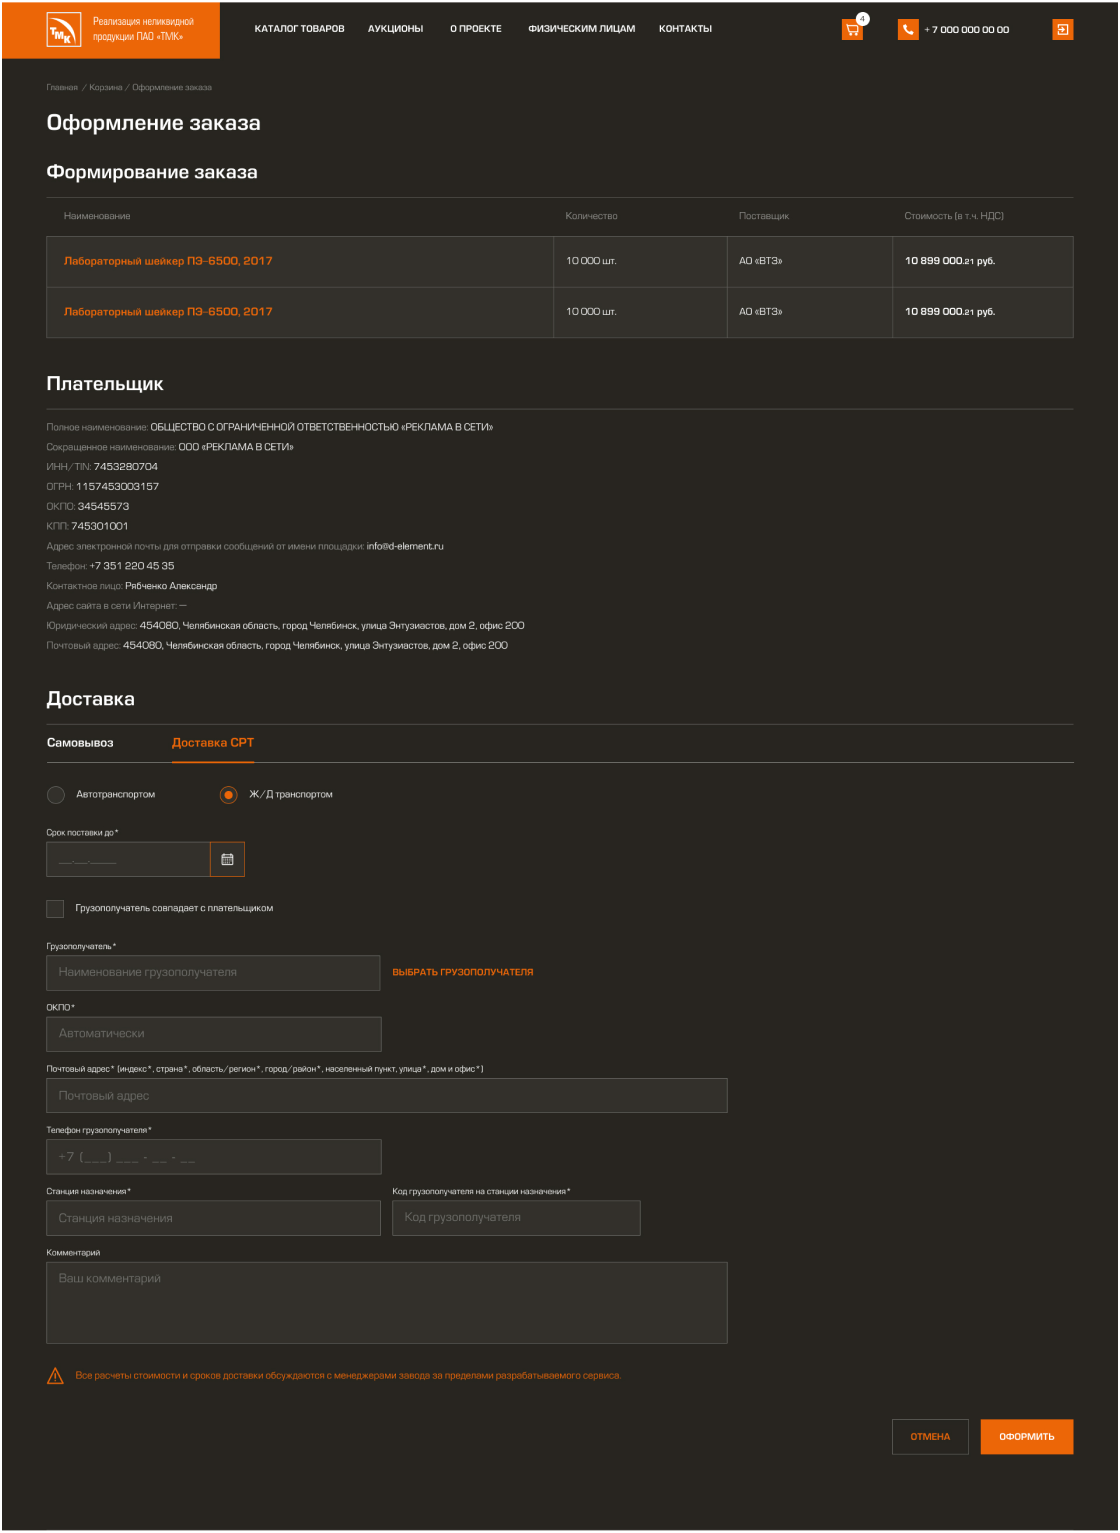Viewport: 1120px width, 1533px height.
Task: Open the shopping cart icon
Action: tap(852, 30)
